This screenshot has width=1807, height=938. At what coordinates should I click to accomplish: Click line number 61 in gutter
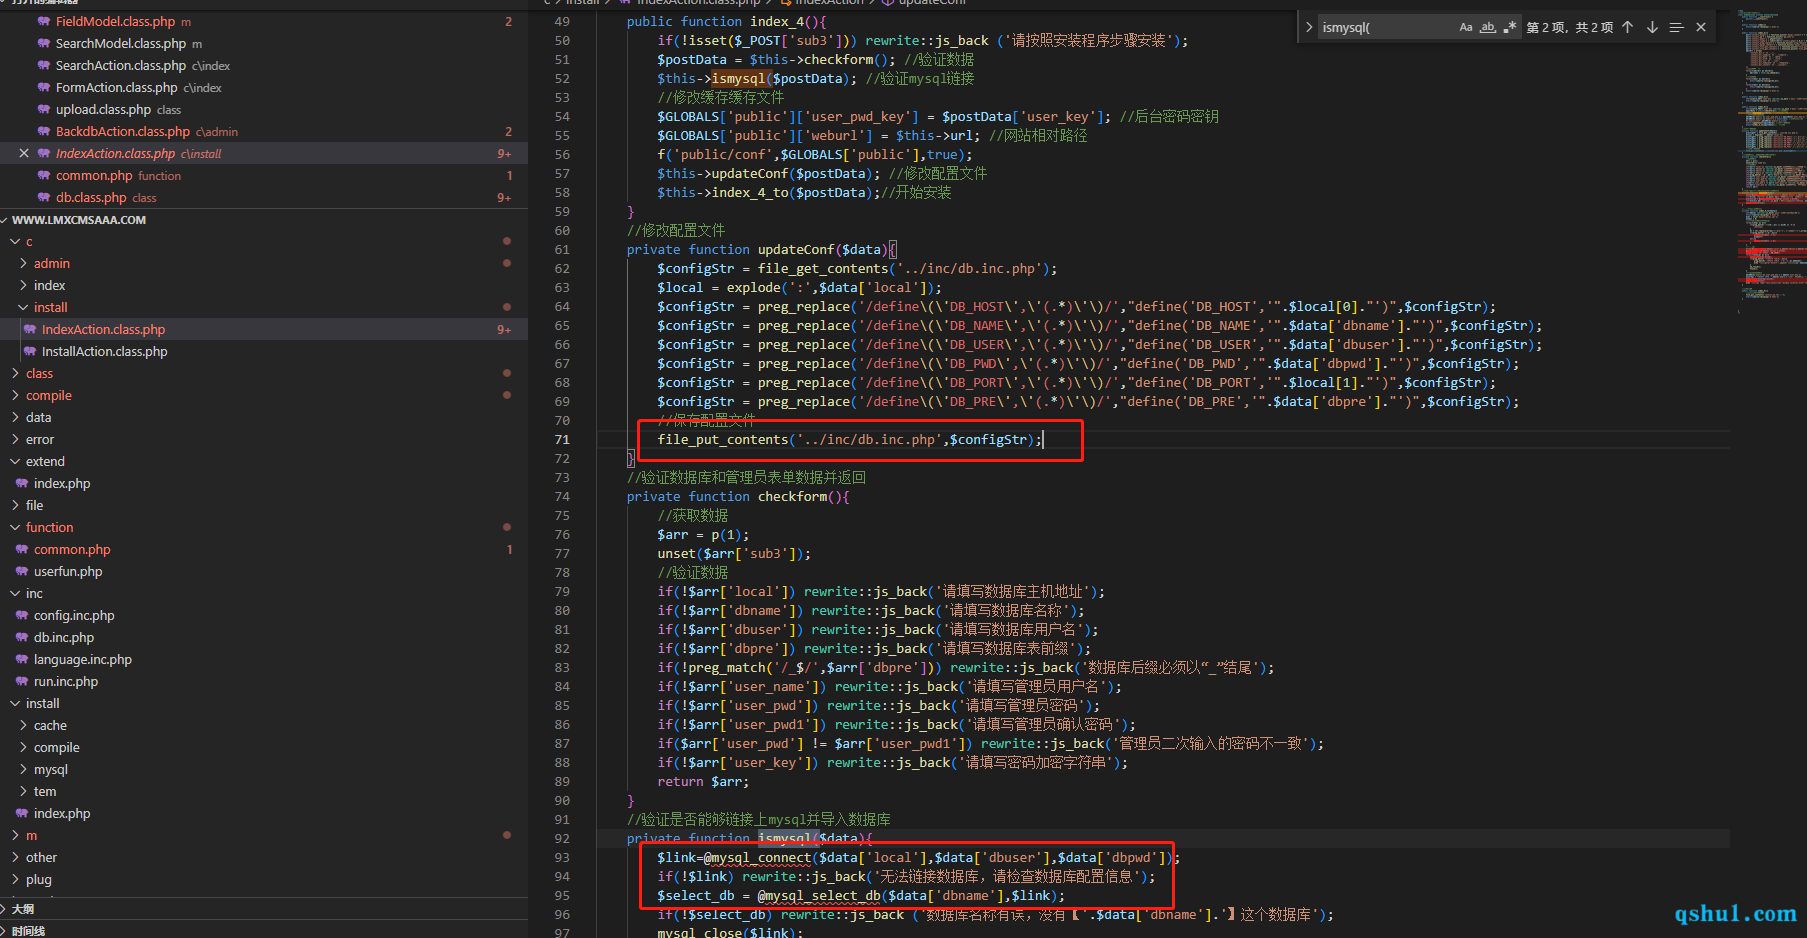pyautogui.click(x=562, y=249)
